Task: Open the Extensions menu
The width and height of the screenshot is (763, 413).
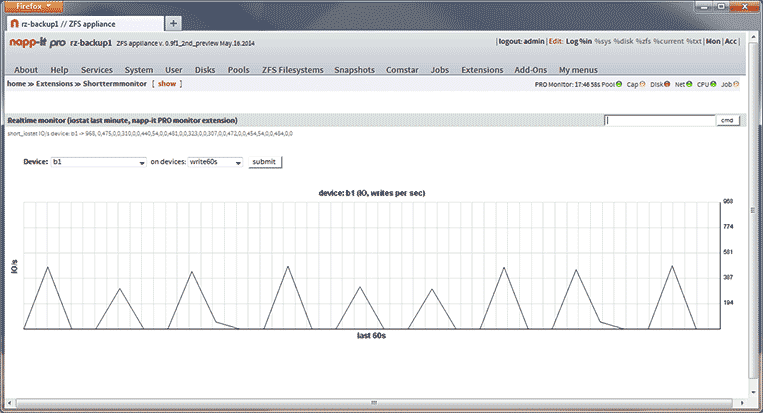Action: click(x=482, y=70)
